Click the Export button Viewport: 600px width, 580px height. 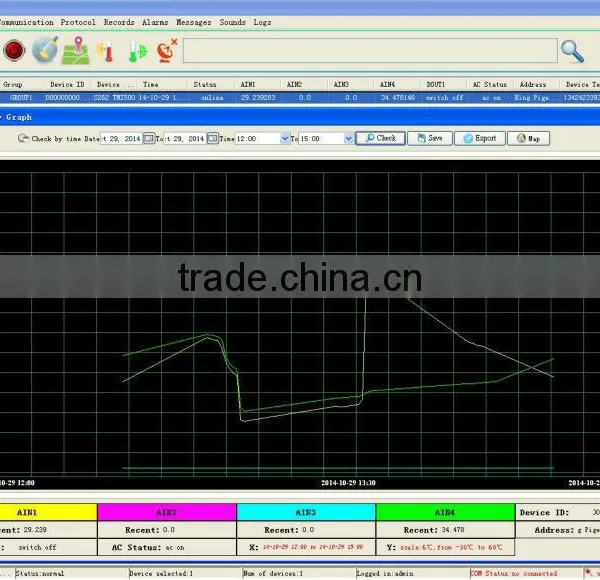pos(480,138)
